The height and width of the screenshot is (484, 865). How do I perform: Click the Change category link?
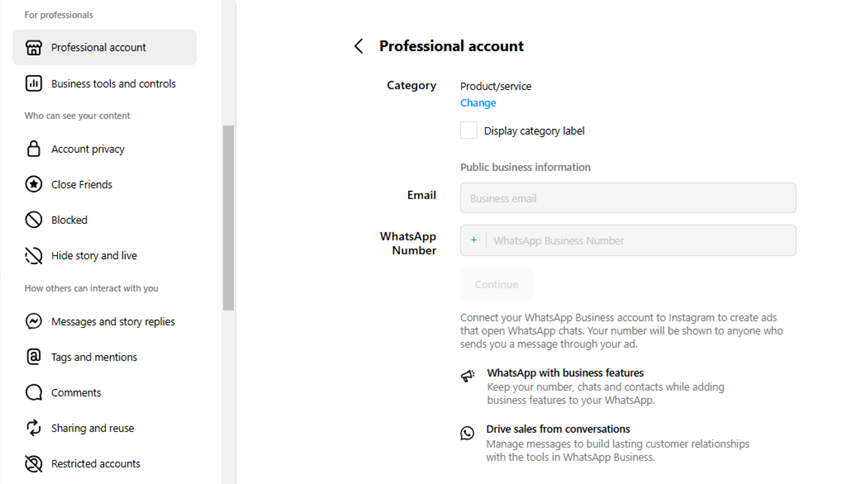(x=478, y=103)
